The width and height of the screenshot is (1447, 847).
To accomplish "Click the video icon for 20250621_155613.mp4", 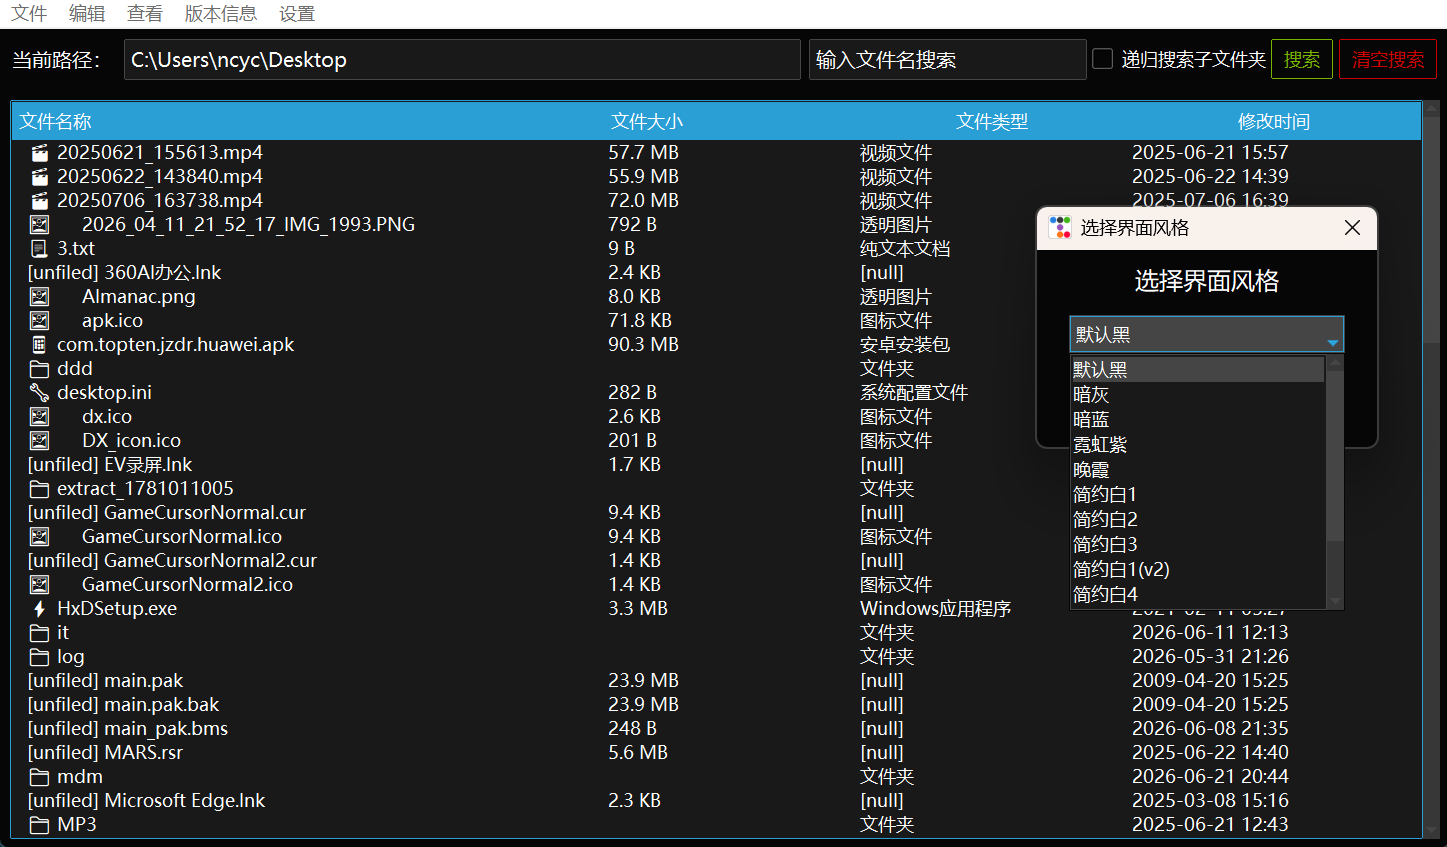I will 39,153.
